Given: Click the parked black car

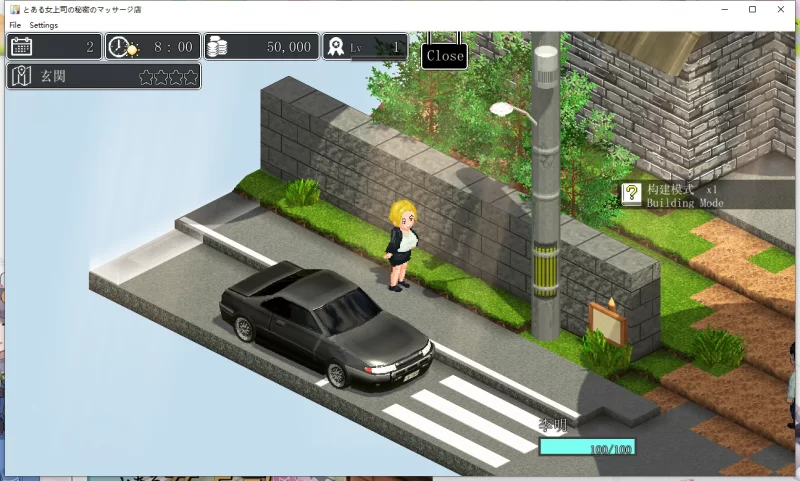Looking at the screenshot, I should pos(327,324).
